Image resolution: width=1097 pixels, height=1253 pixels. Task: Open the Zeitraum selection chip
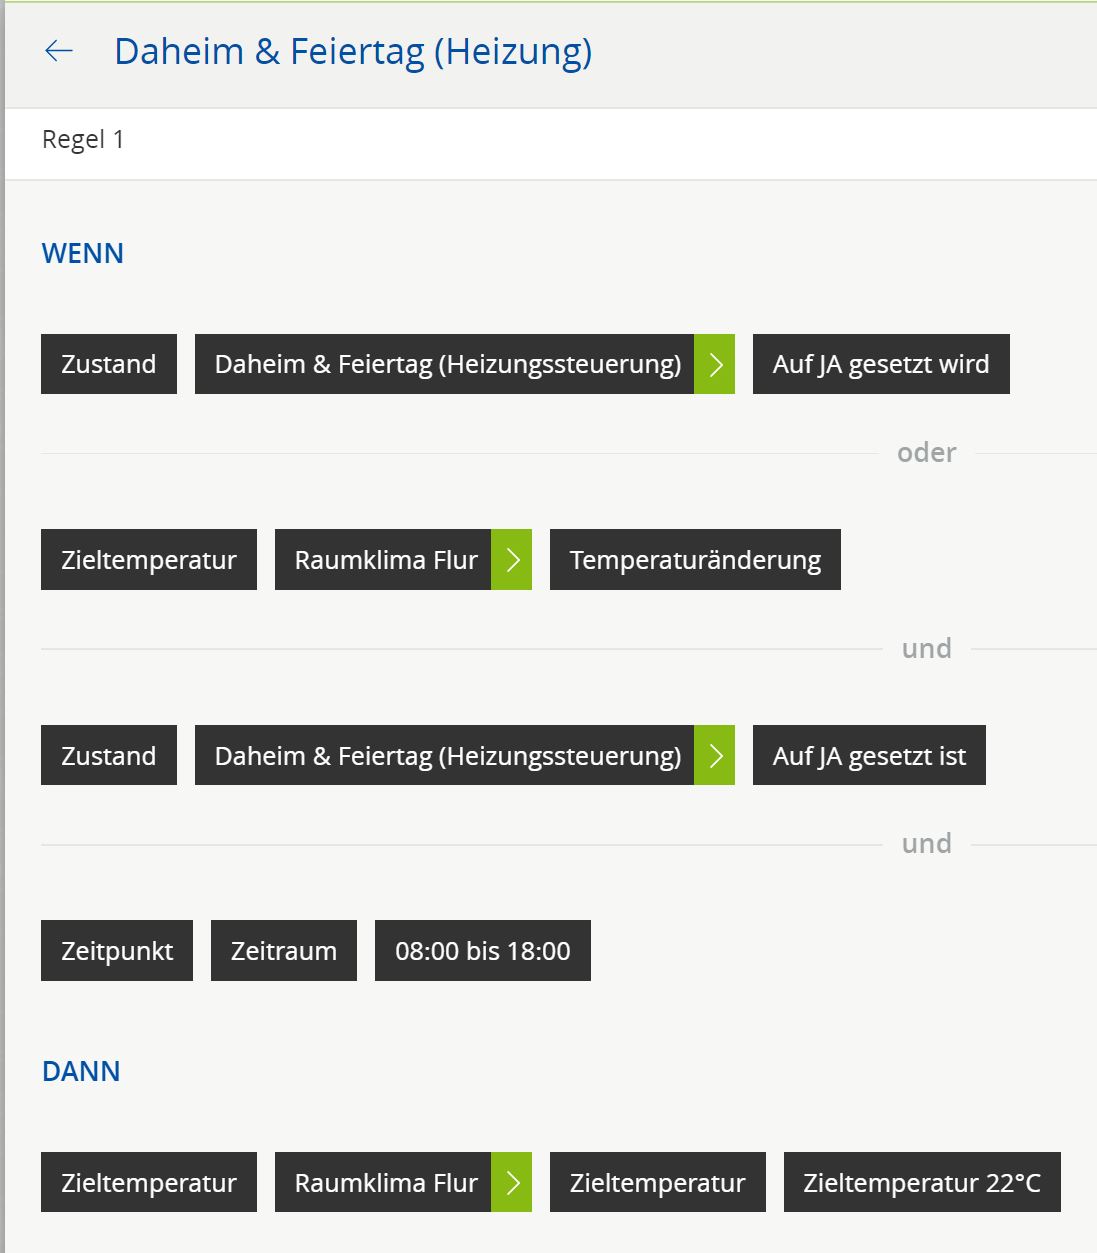(283, 951)
